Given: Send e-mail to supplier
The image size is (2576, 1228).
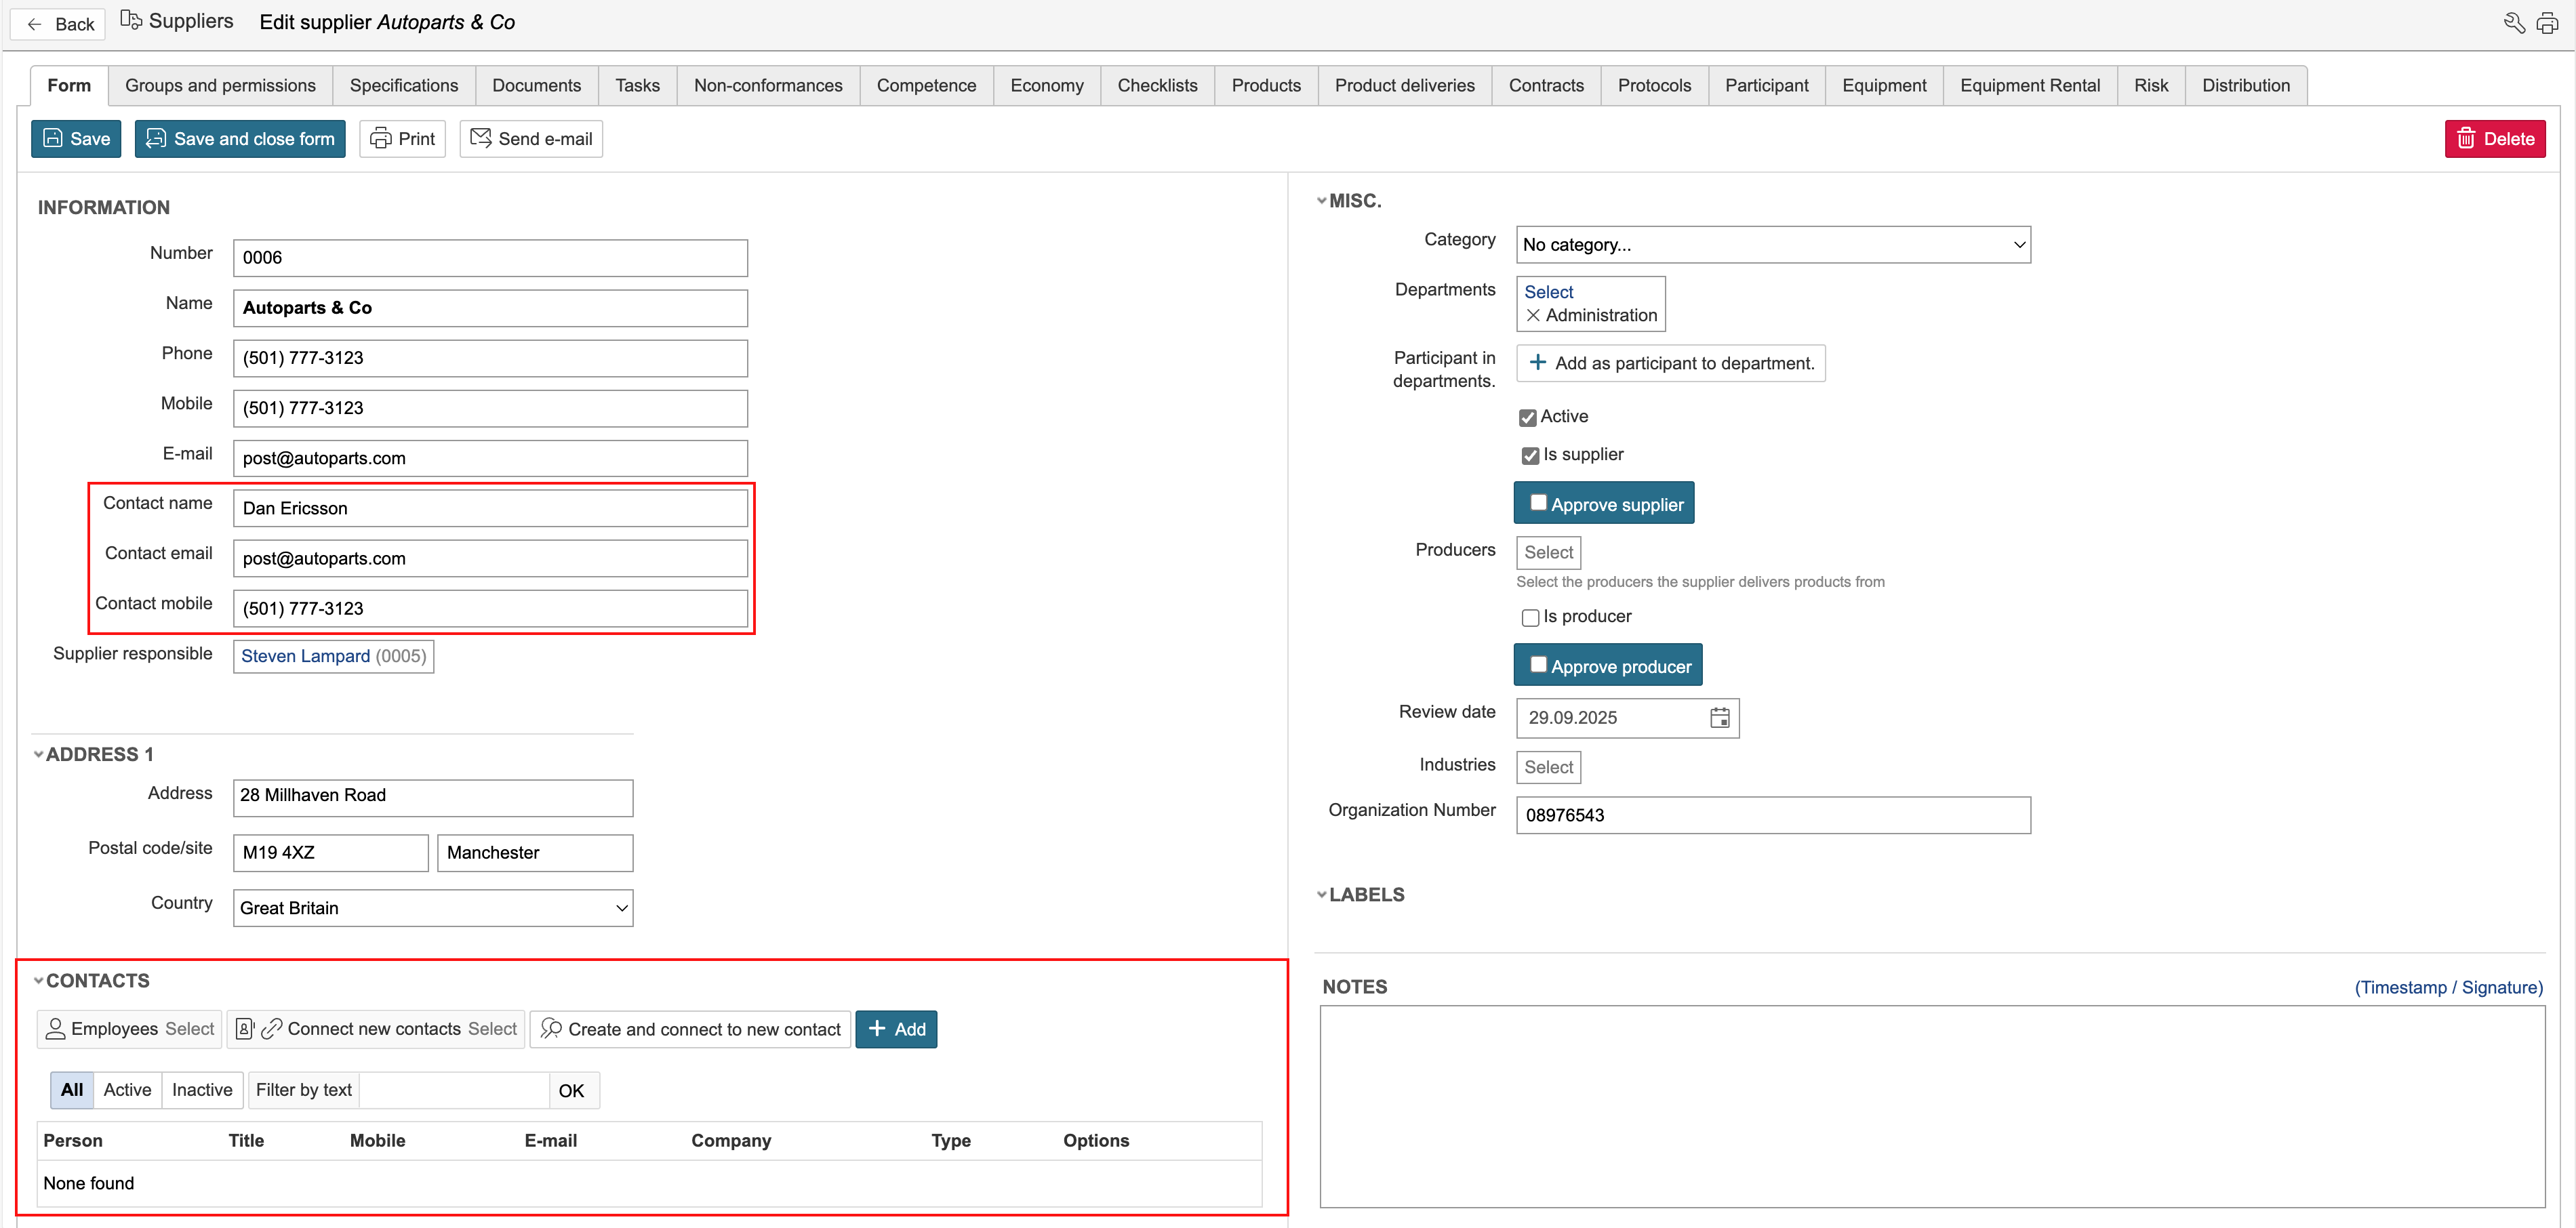Looking at the screenshot, I should (x=531, y=139).
